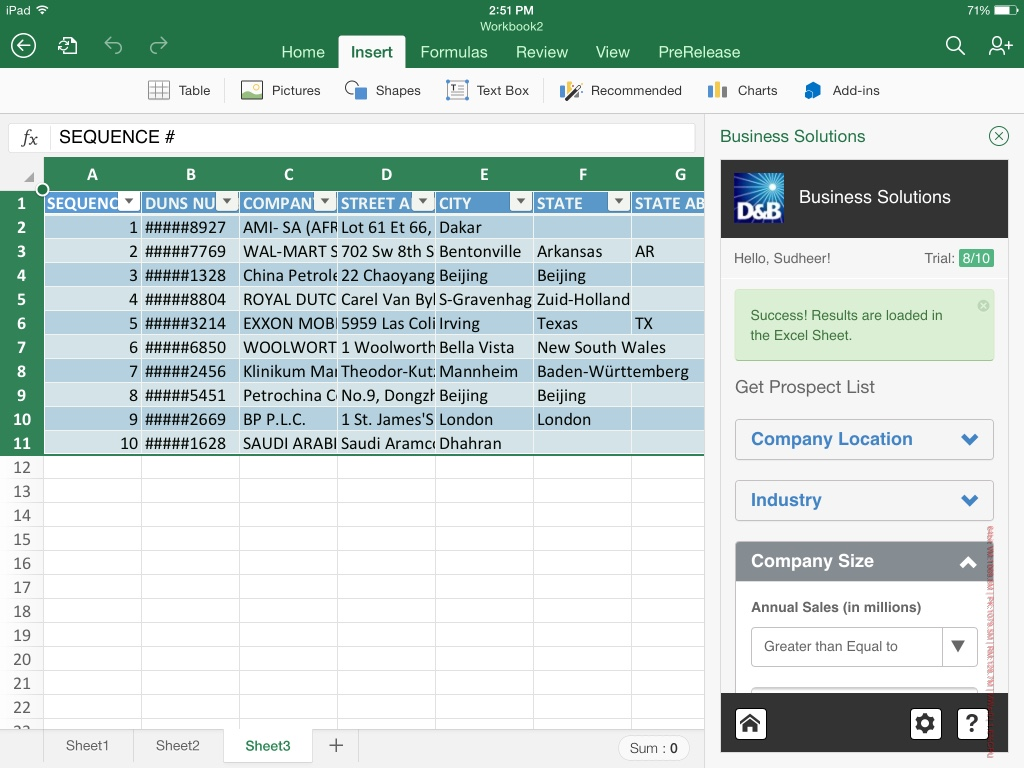Select the Zuid-Holland state cell
Screen dimensions: 1024x768
[x=583, y=300]
